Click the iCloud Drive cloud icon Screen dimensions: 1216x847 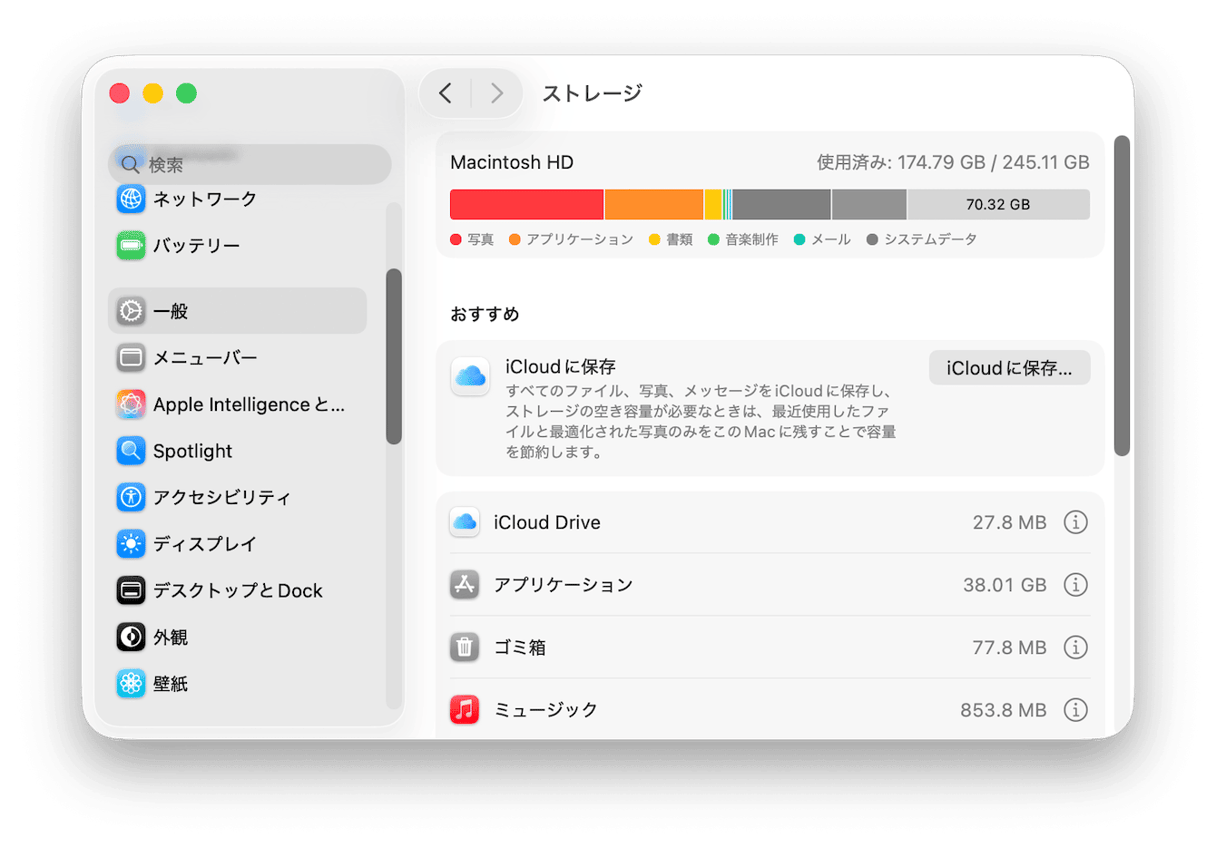464,522
